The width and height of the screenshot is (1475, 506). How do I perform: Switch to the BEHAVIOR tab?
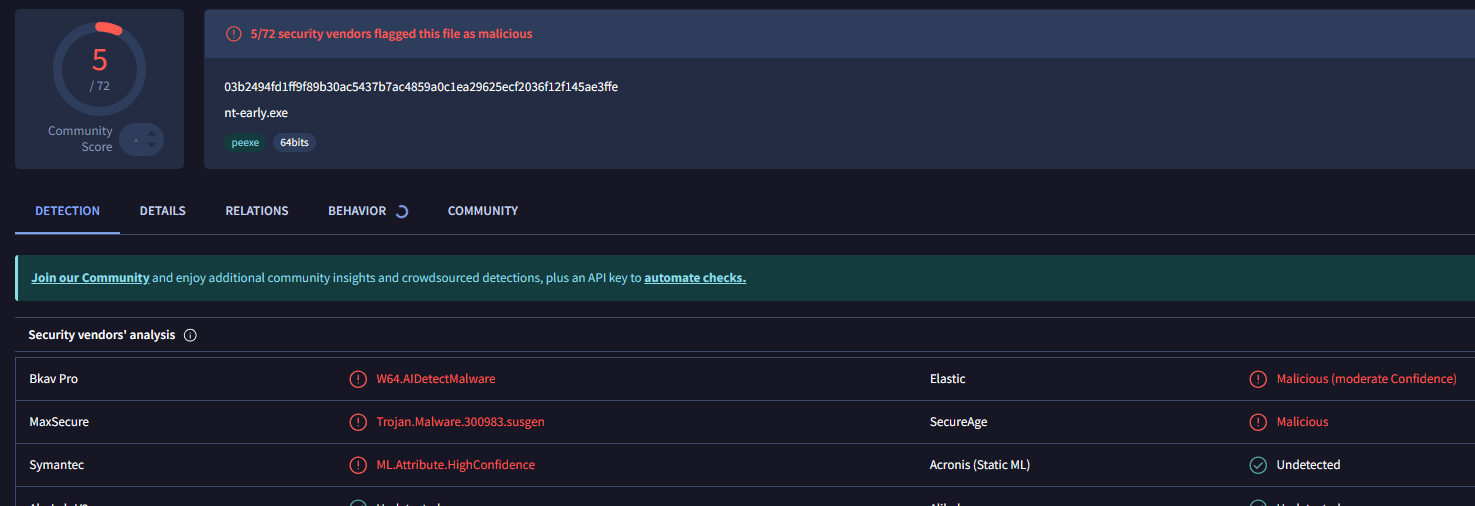(357, 211)
